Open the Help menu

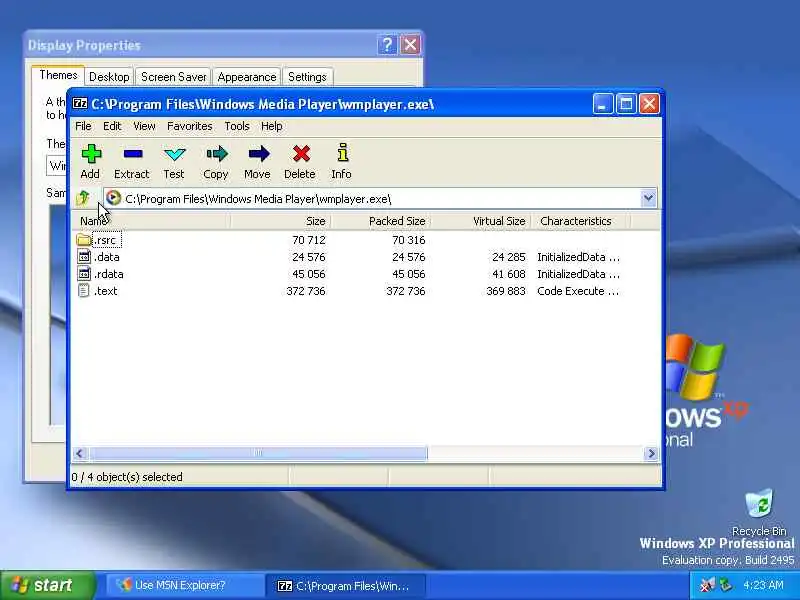(x=271, y=126)
